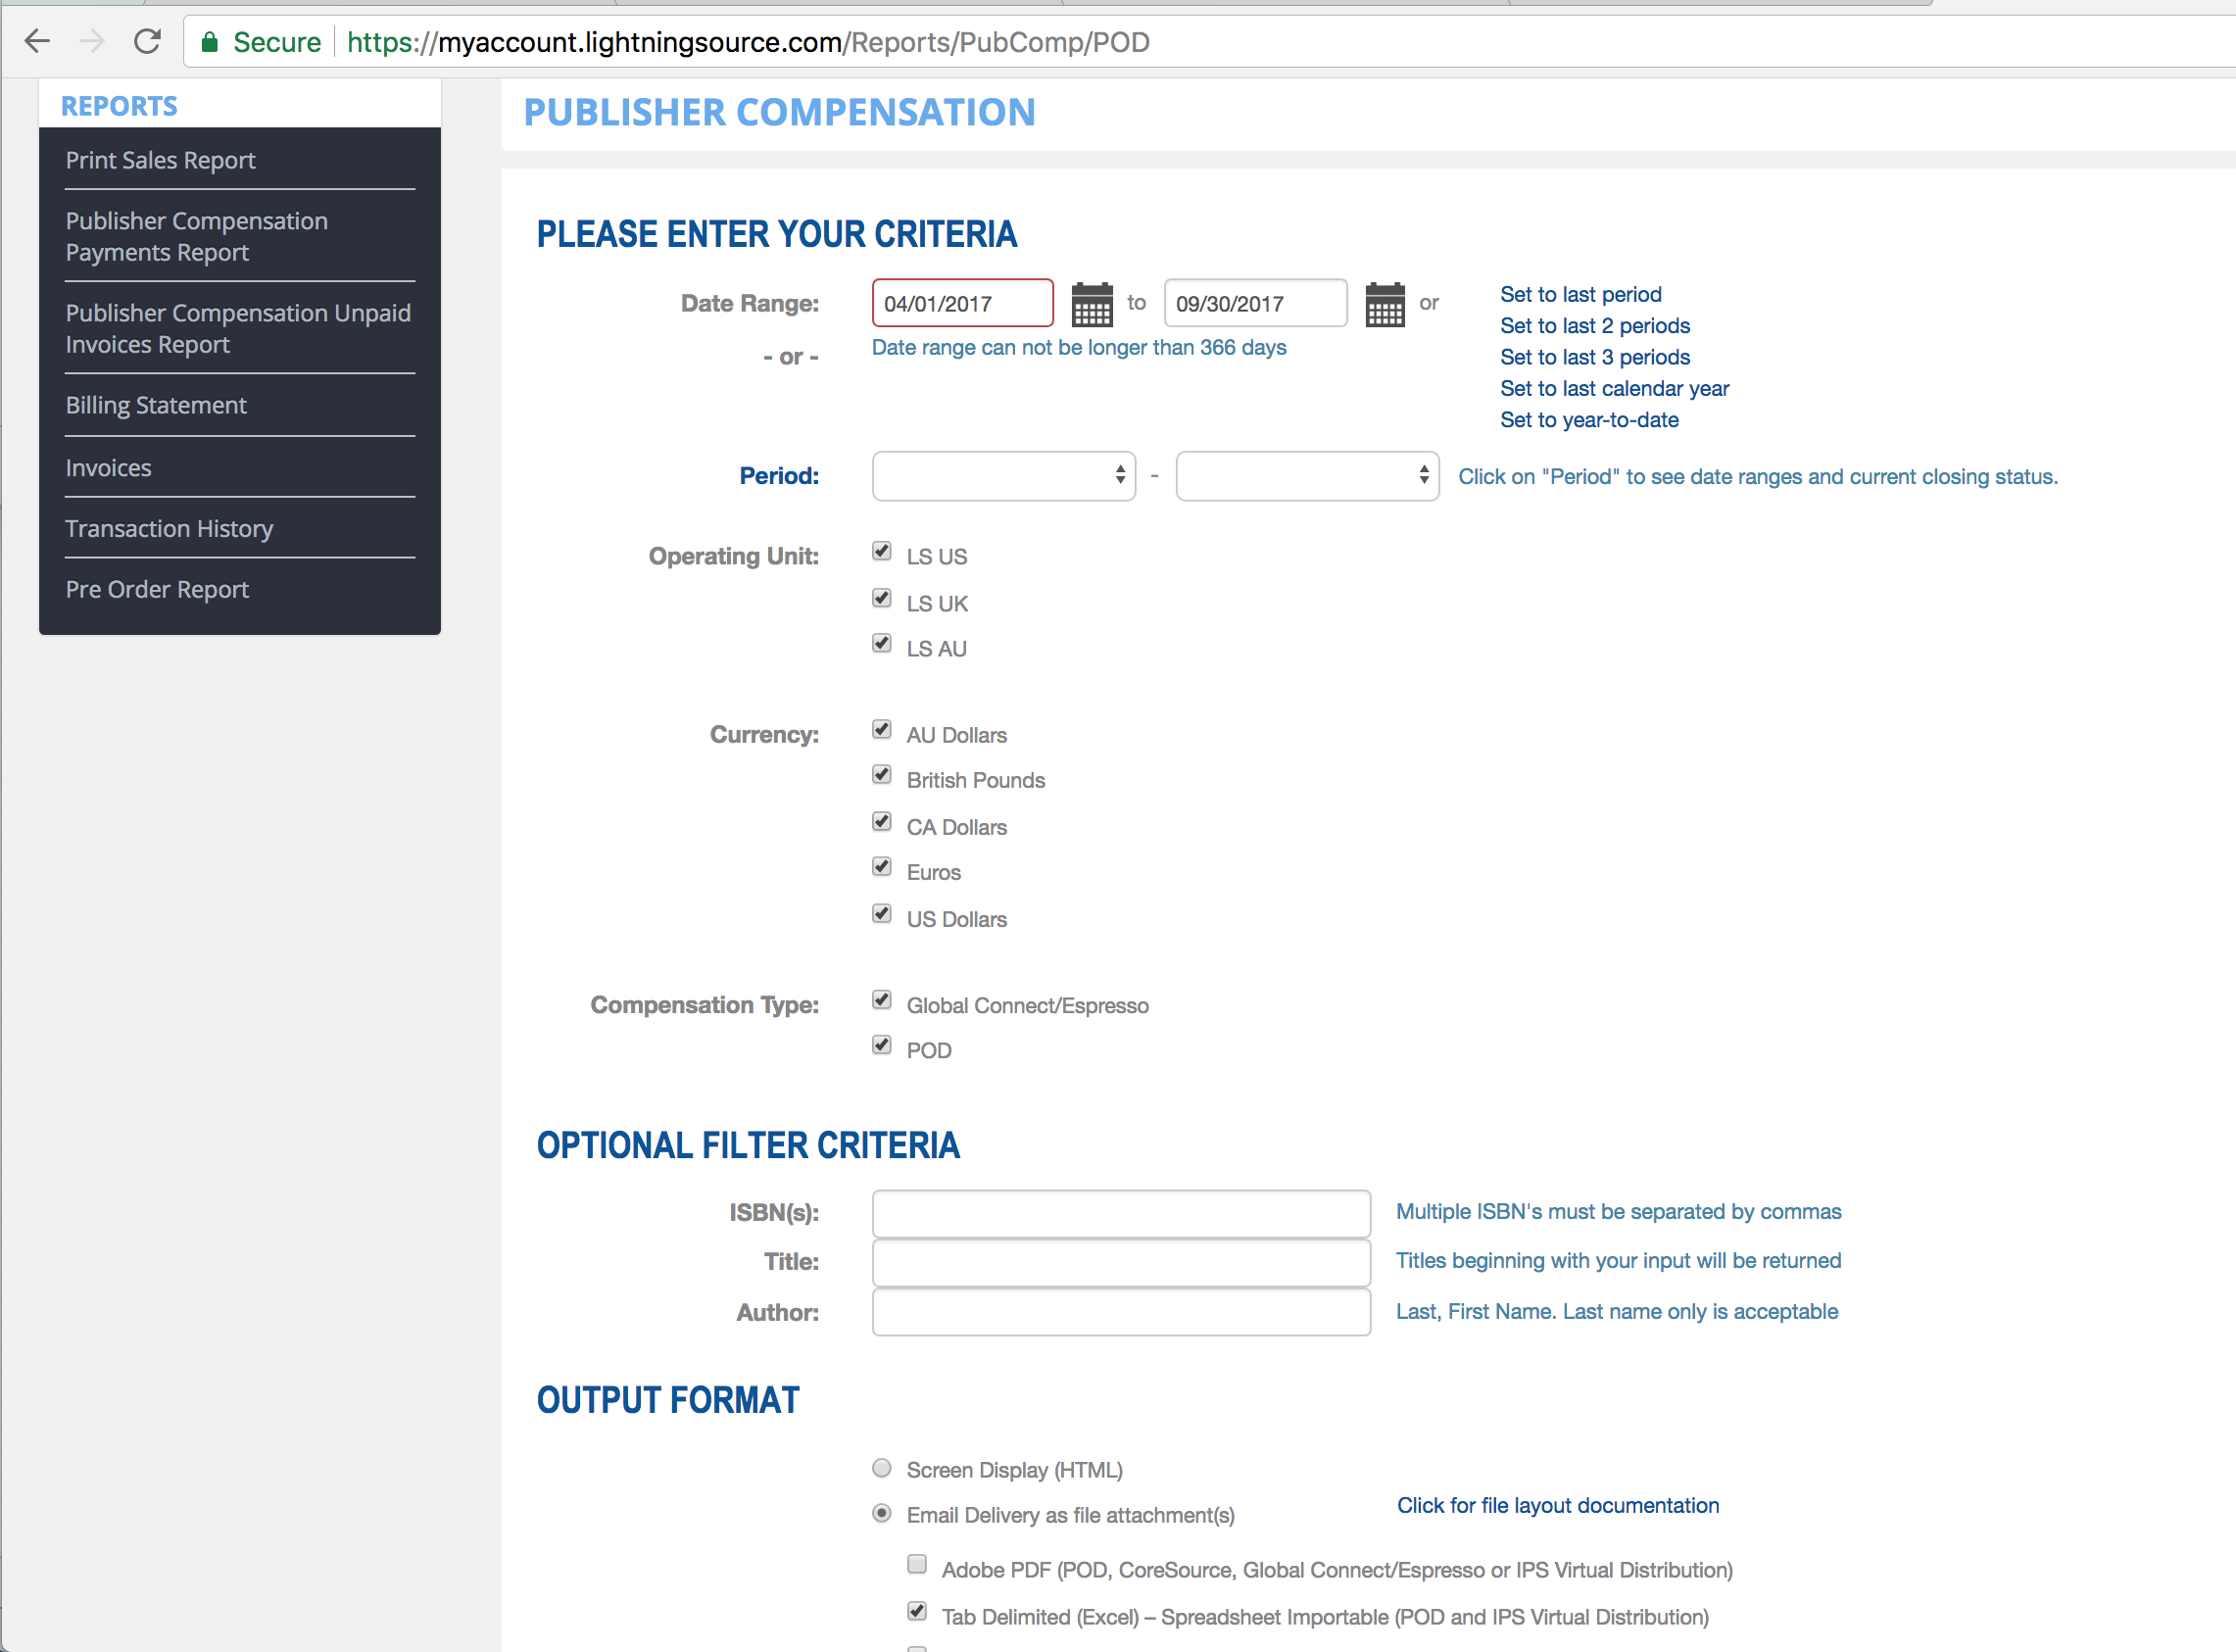
Task: Click the ISBN(s) input field
Action: point(1120,1213)
